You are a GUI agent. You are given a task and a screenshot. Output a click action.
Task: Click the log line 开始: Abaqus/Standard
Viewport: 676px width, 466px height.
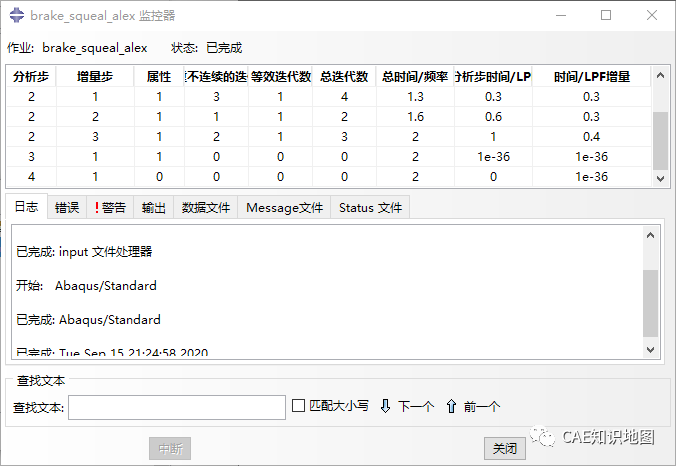(x=86, y=285)
